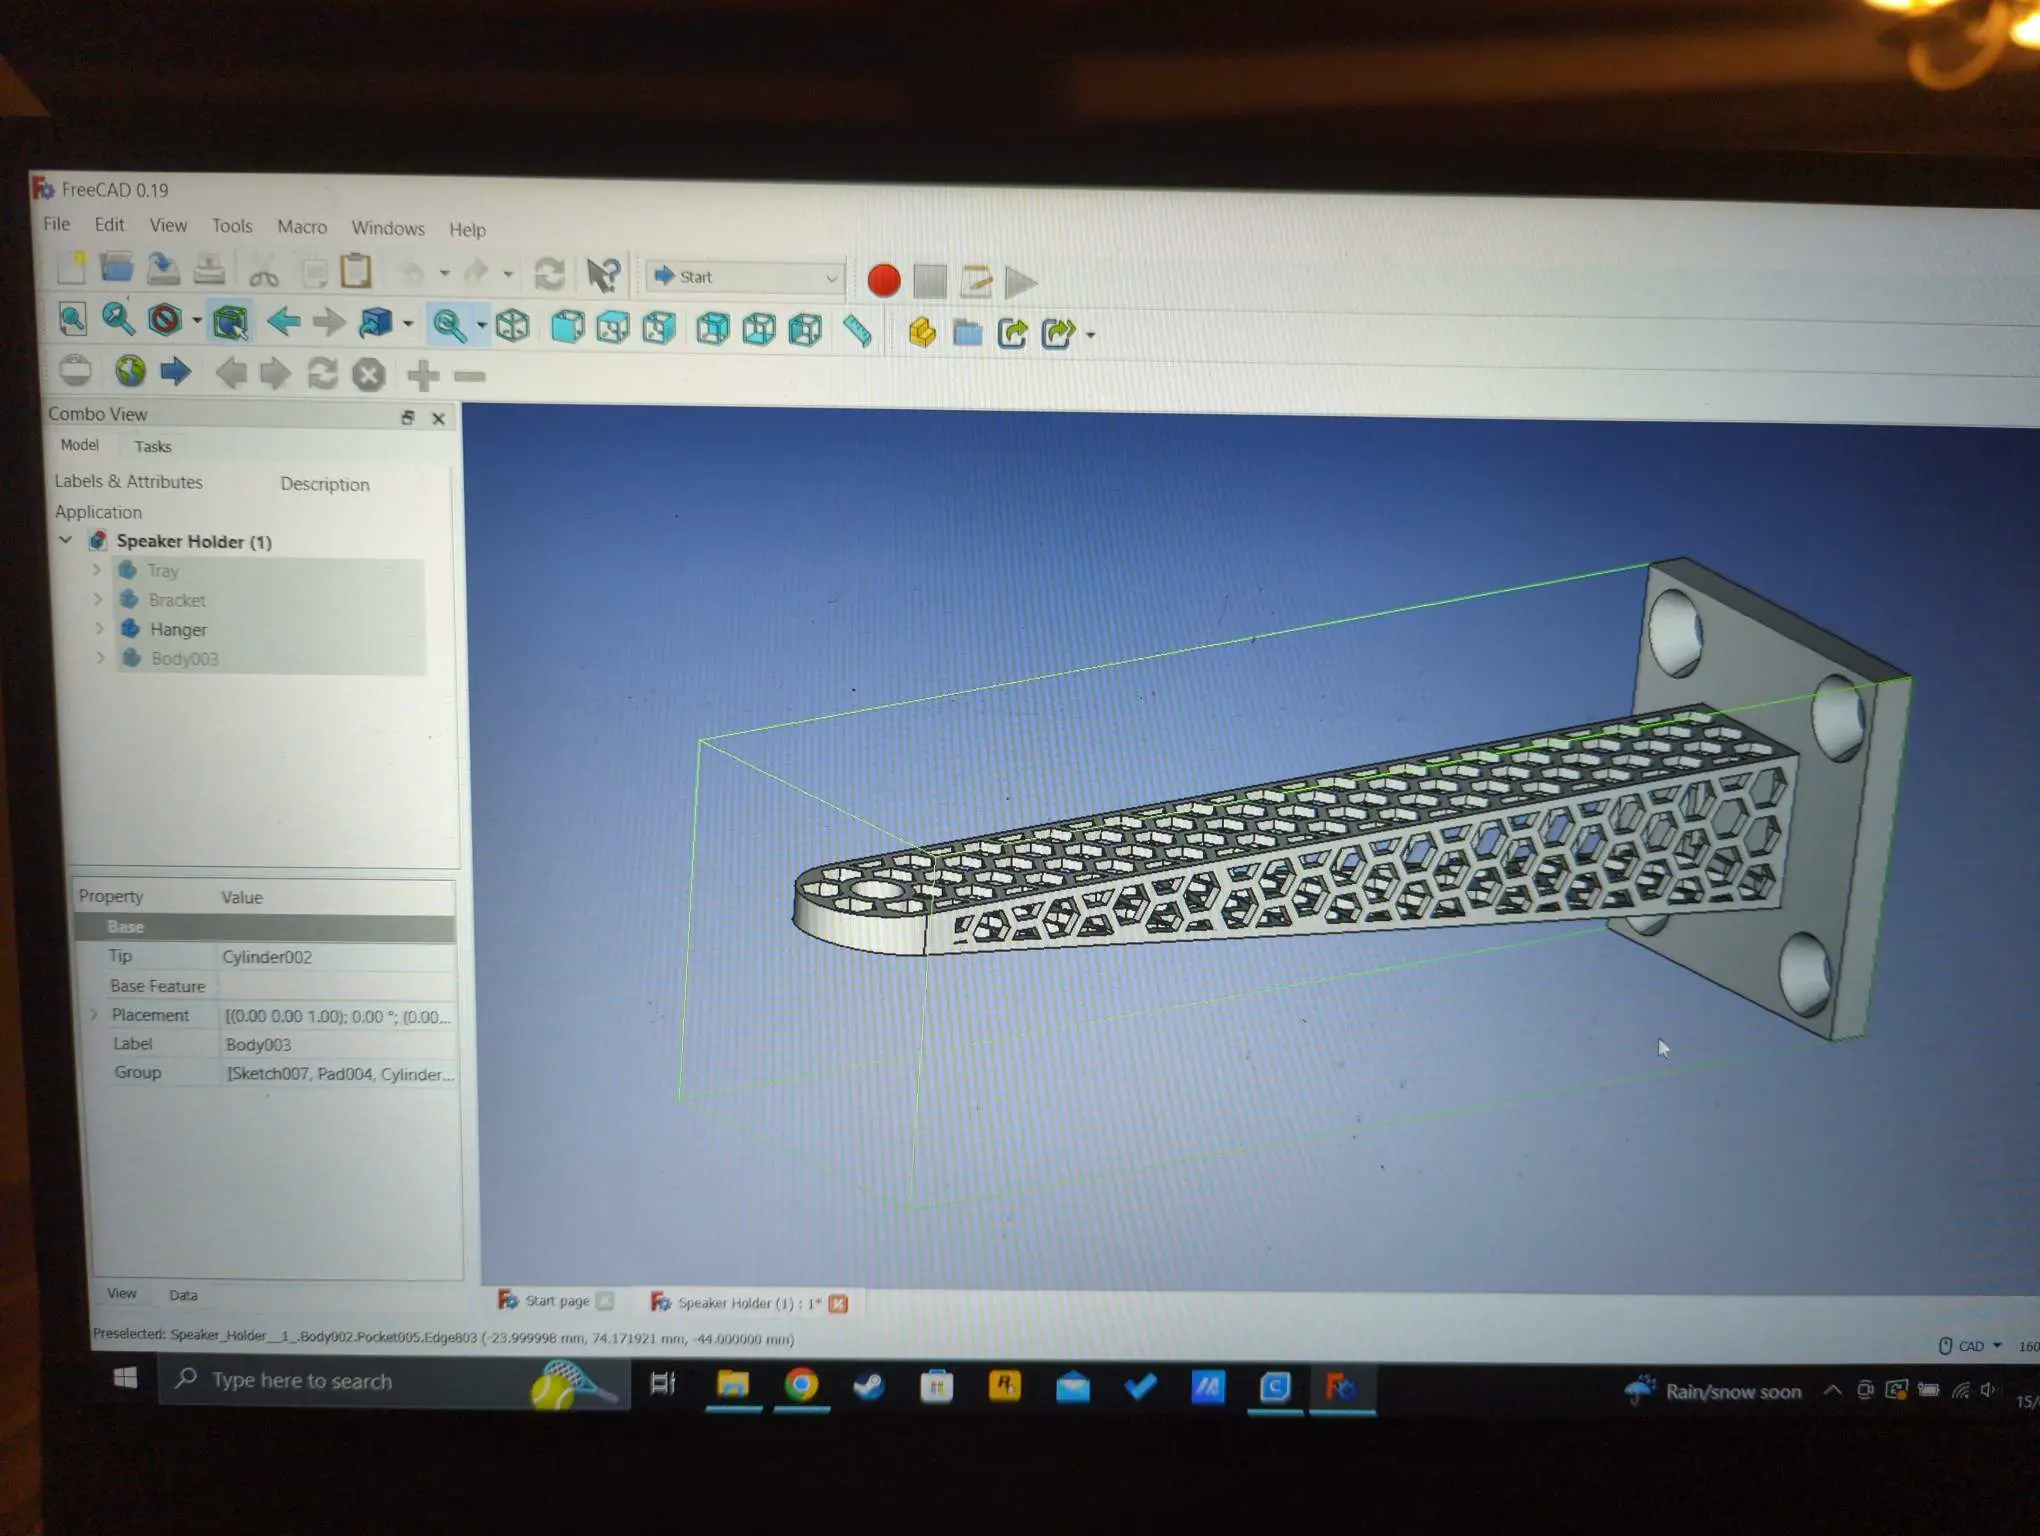Click the Create part yellow icon
The width and height of the screenshot is (2040, 1536).
[x=922, y=332]
